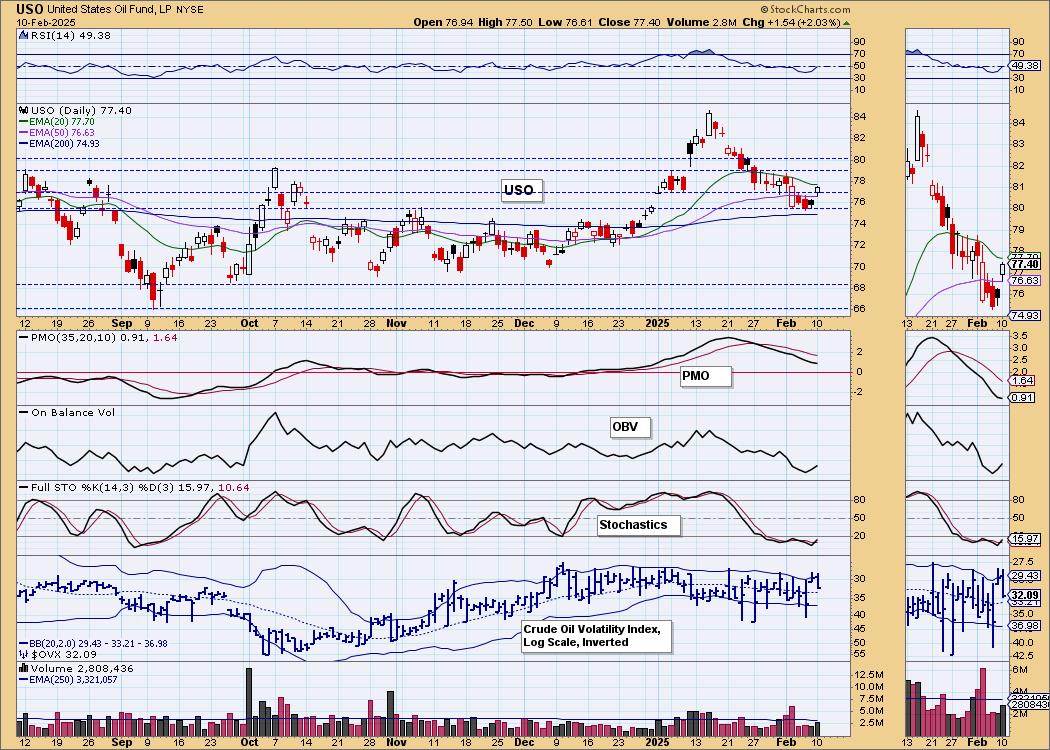Screen dimensions: 1050x750
Task: Click the "6M" axis label on the zoomed volume panel
Action: 1020,670
